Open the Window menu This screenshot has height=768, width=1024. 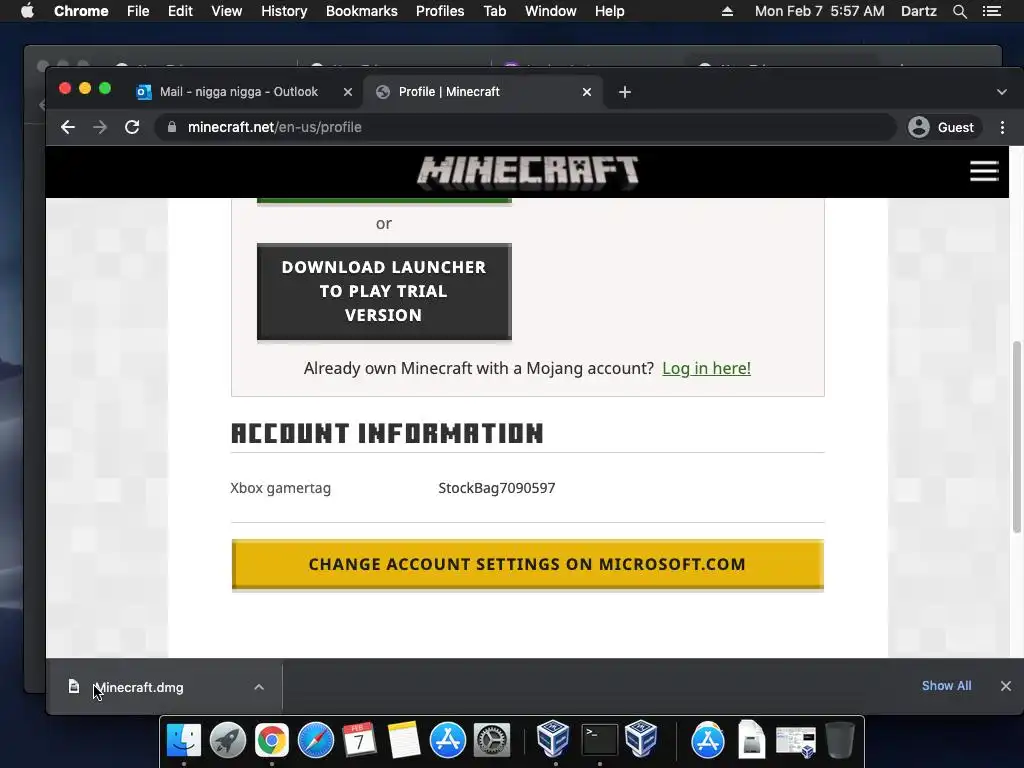[x=551, y=11]
